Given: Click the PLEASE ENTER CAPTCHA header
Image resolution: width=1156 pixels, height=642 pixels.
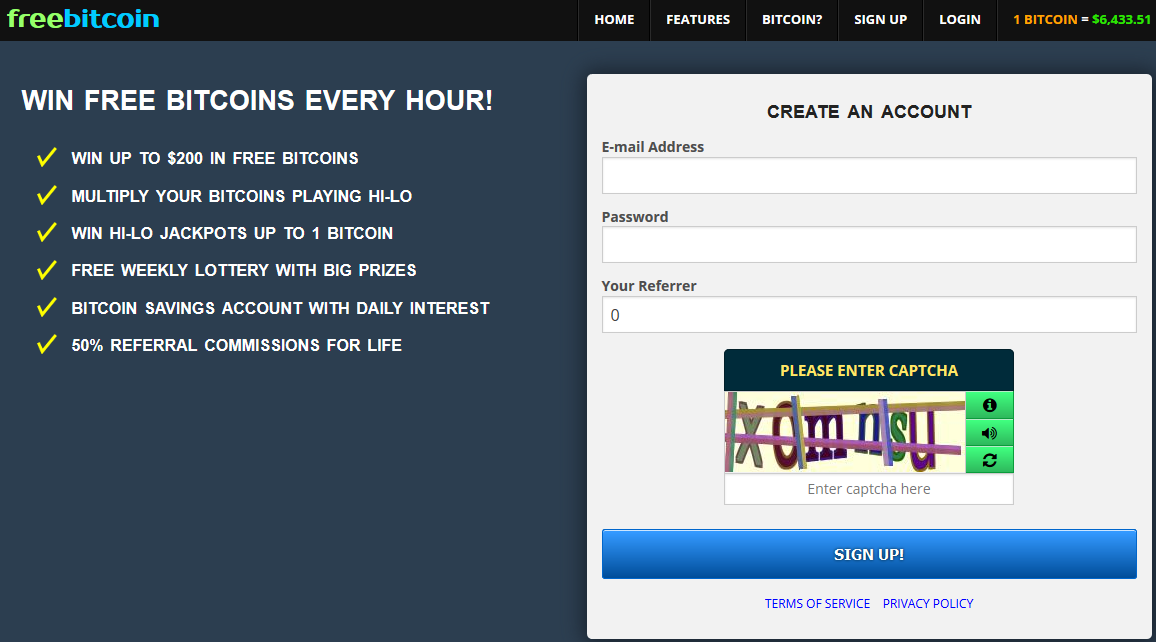Looking at the screenshot, I should [868, 370].
